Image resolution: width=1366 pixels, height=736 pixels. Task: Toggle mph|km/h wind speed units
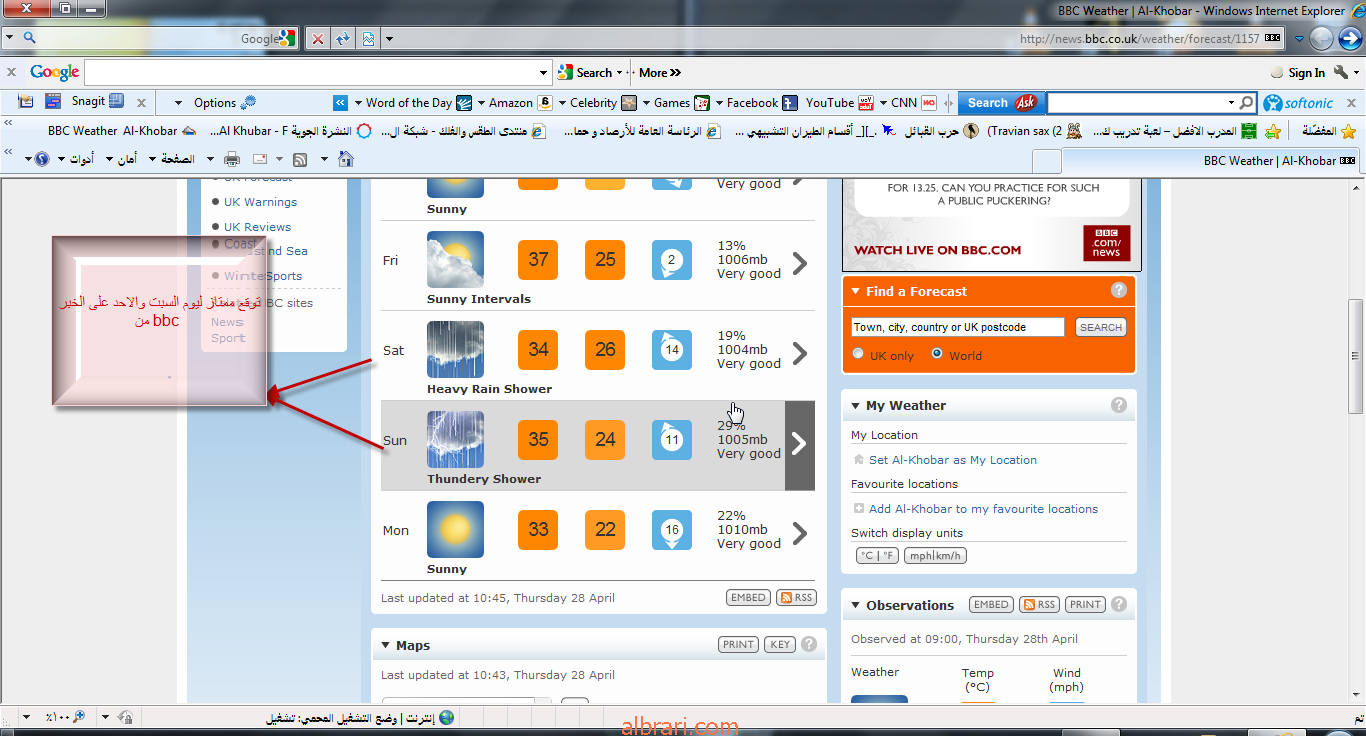(x=935, y=556)
